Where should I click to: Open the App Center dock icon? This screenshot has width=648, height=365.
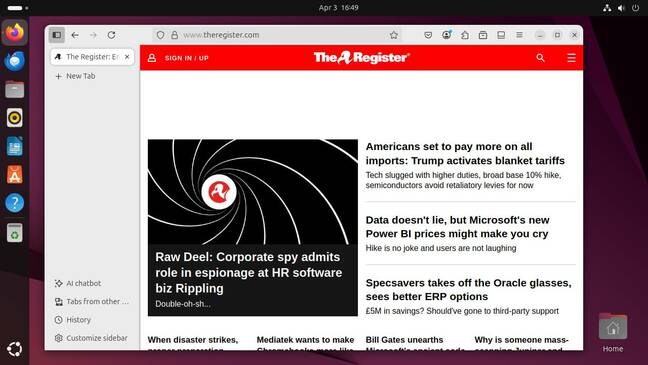click(15, 175)
